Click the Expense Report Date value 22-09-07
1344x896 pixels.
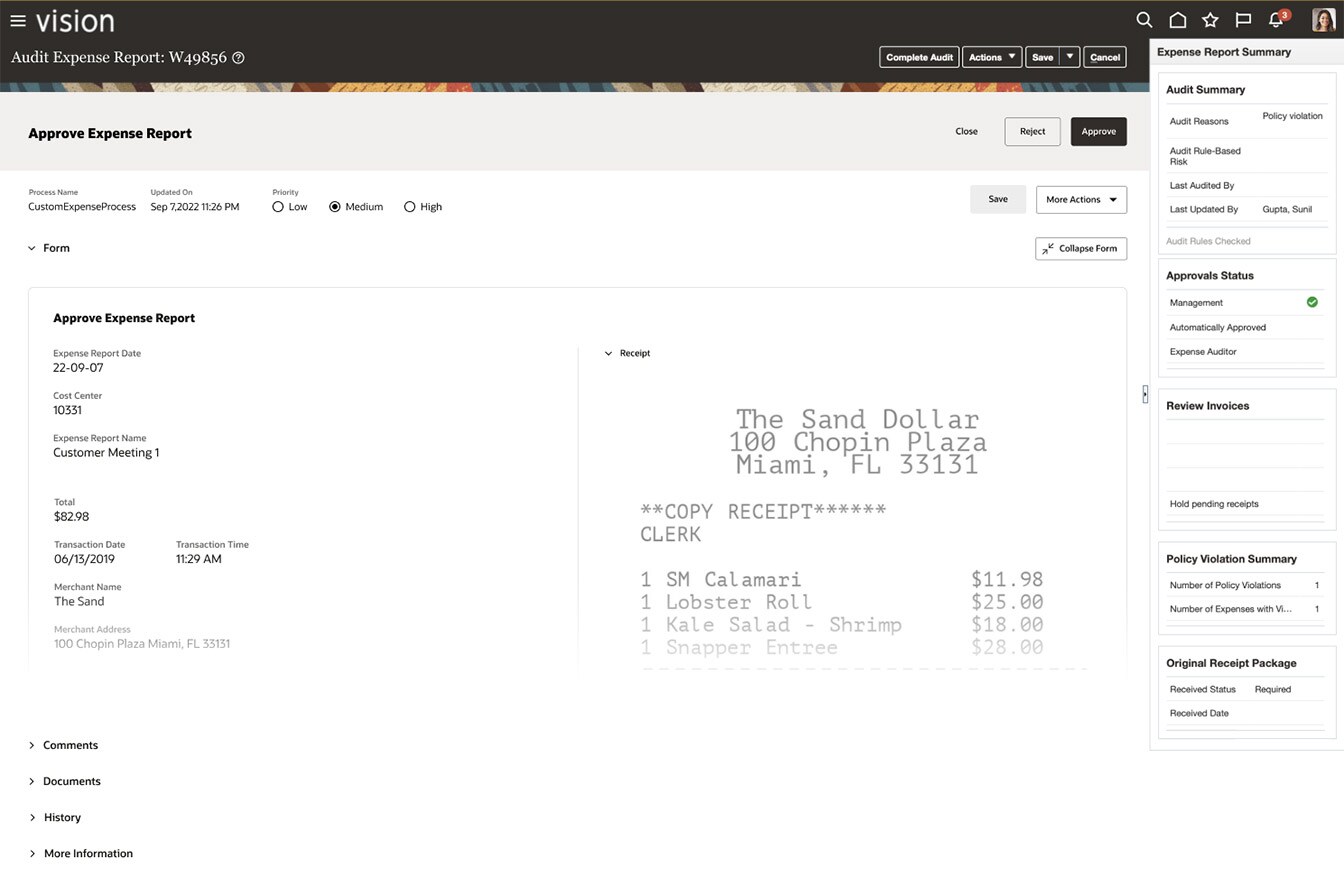pyautogui.click(x=78, y=368)
